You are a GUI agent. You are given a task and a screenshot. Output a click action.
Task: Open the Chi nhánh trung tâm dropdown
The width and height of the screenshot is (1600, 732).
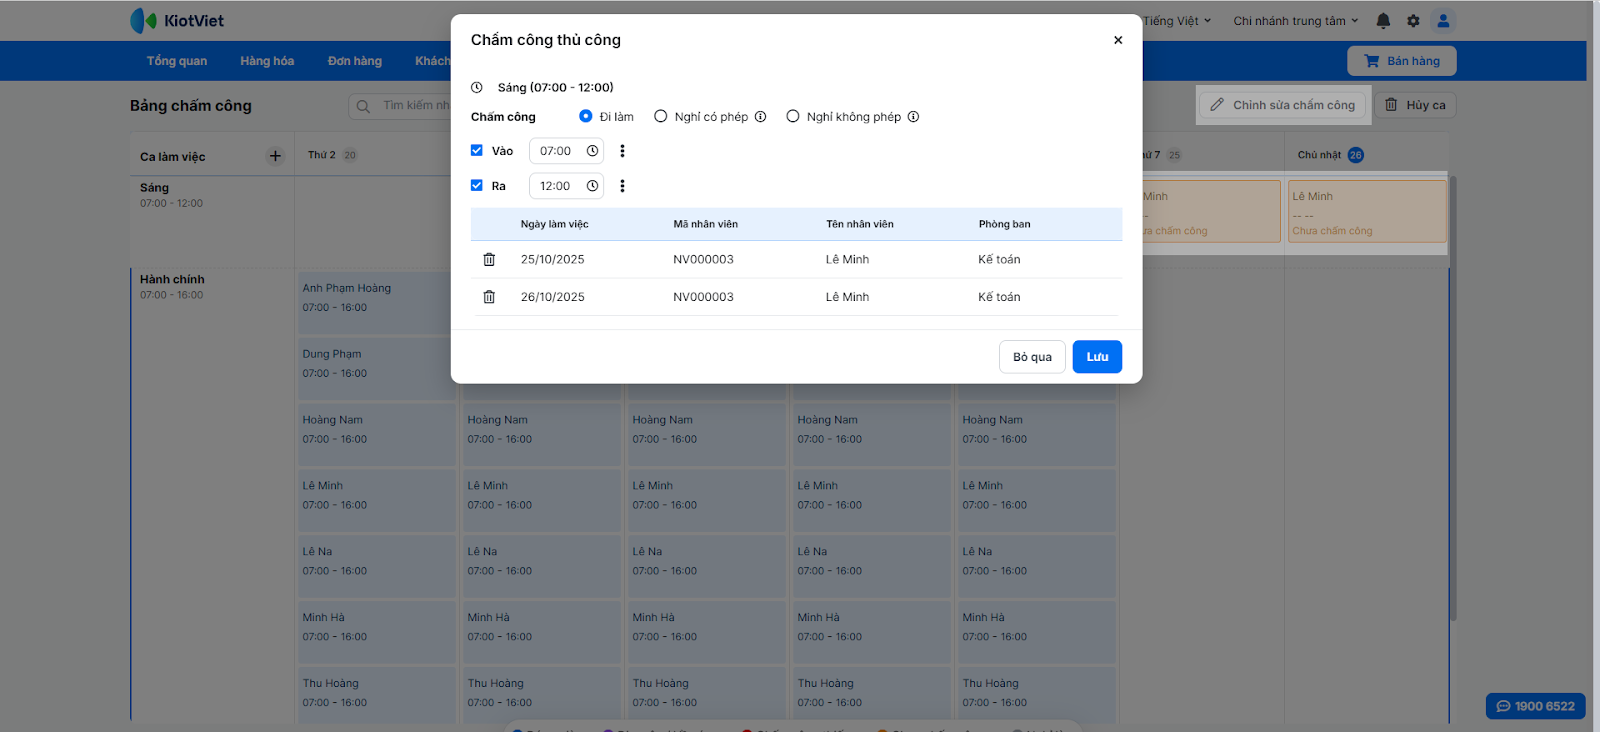click(x=1295, y=21)
